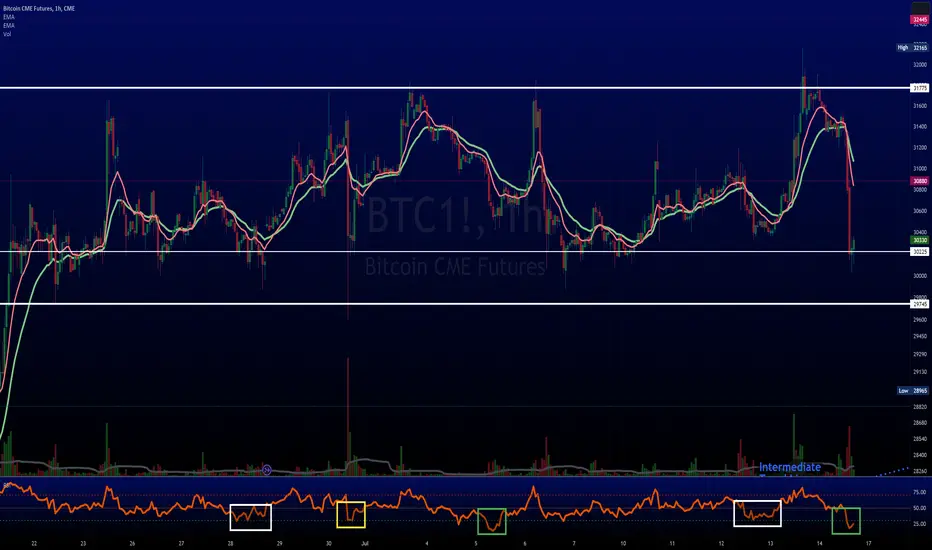Click the 32445 red price label
Image resolution: width=932 pixels, height=550 pixels.
pyautogui.click(x=920, y=20)
